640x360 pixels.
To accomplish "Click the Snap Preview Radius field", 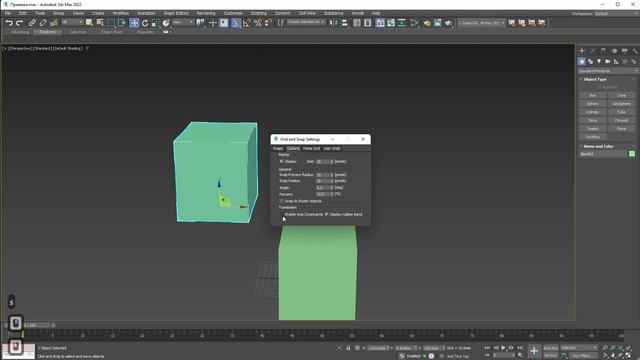I will coord(325,175).
